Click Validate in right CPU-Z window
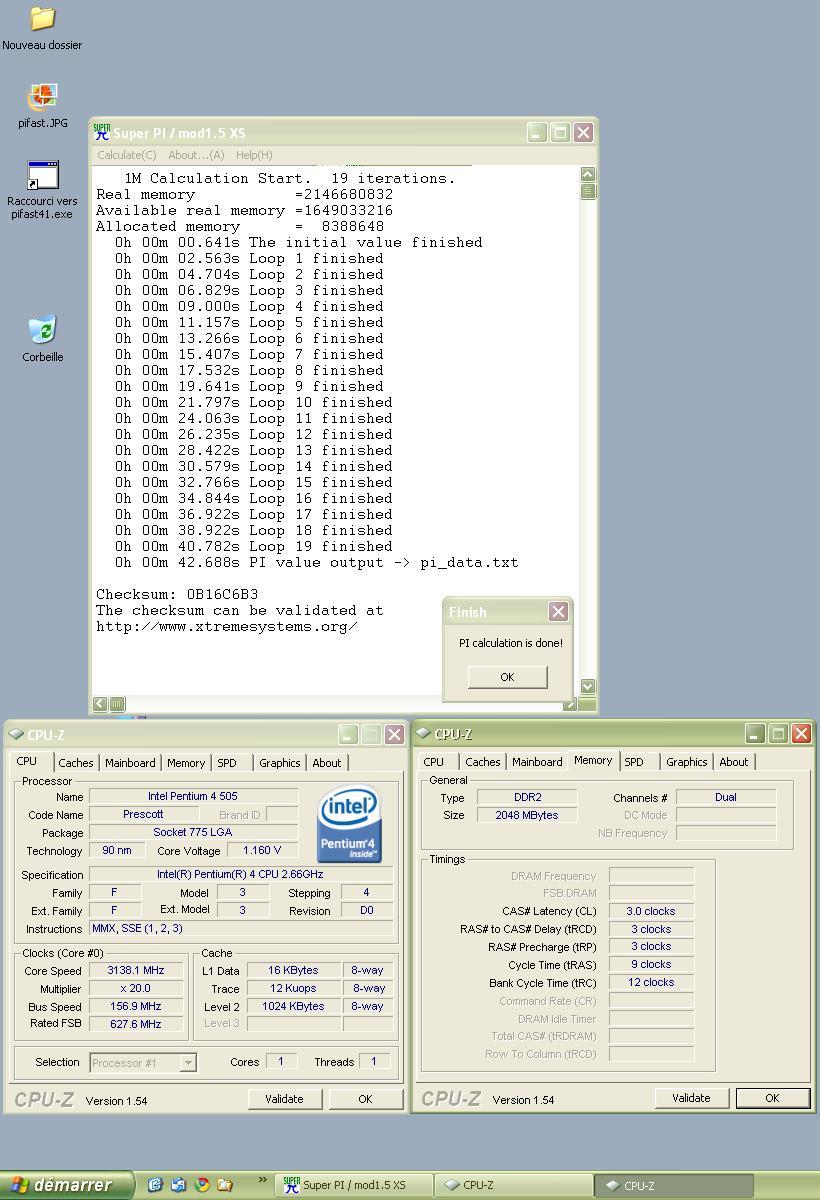 pyautogui.click(x=691, y=1097)
